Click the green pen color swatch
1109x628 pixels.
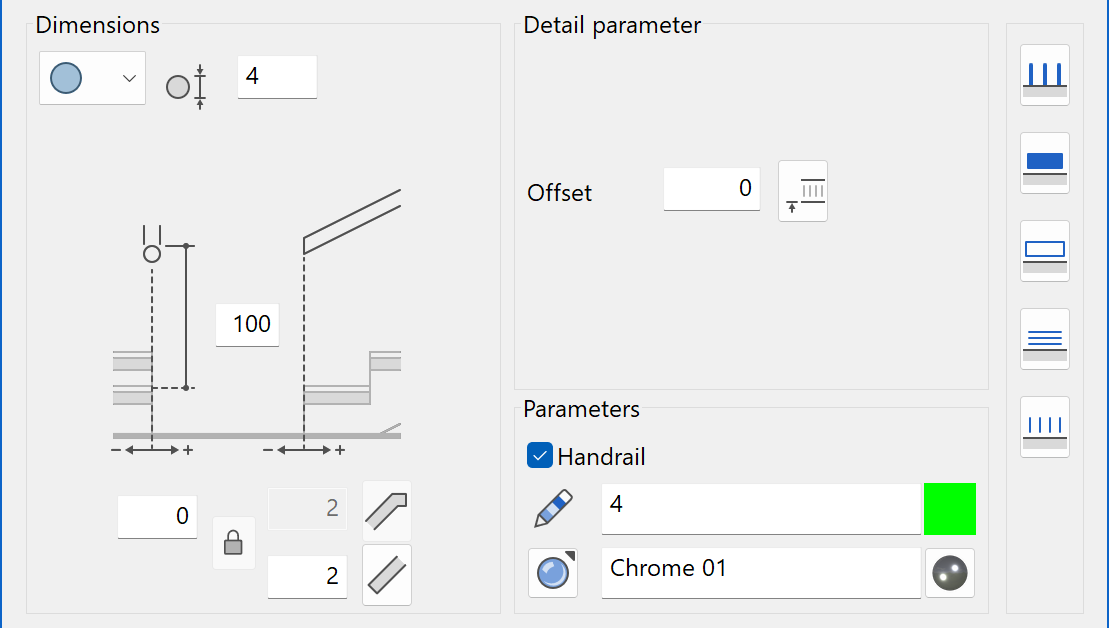point(950,509)
